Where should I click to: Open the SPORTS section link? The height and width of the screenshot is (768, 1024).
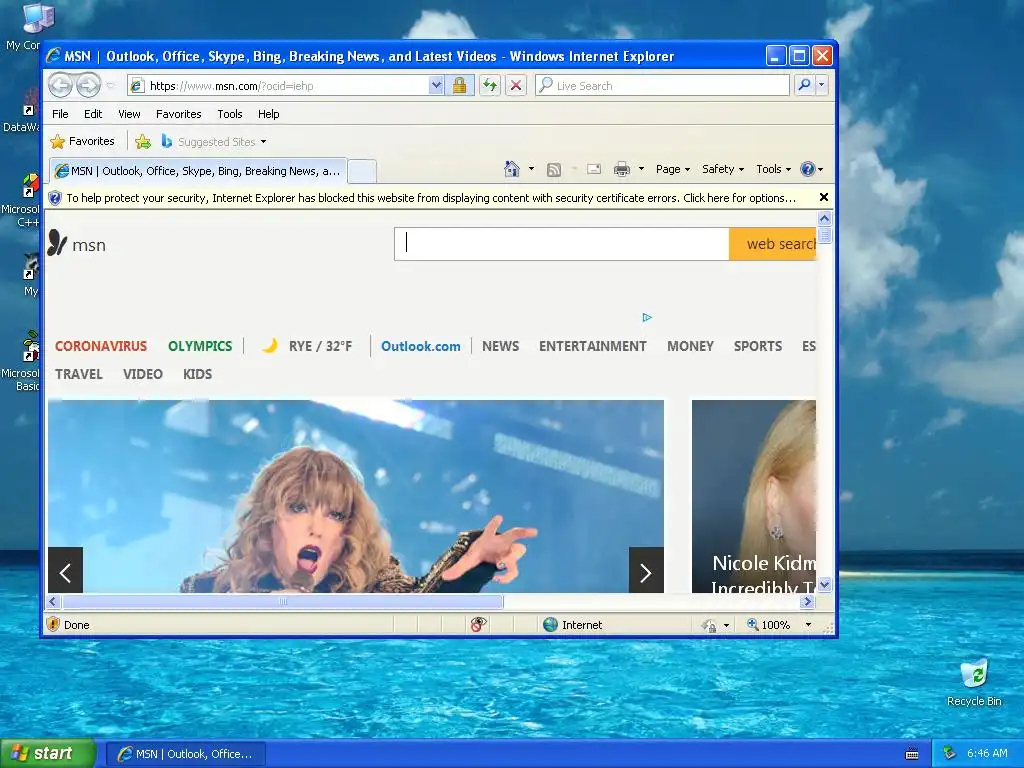point(758,346)
